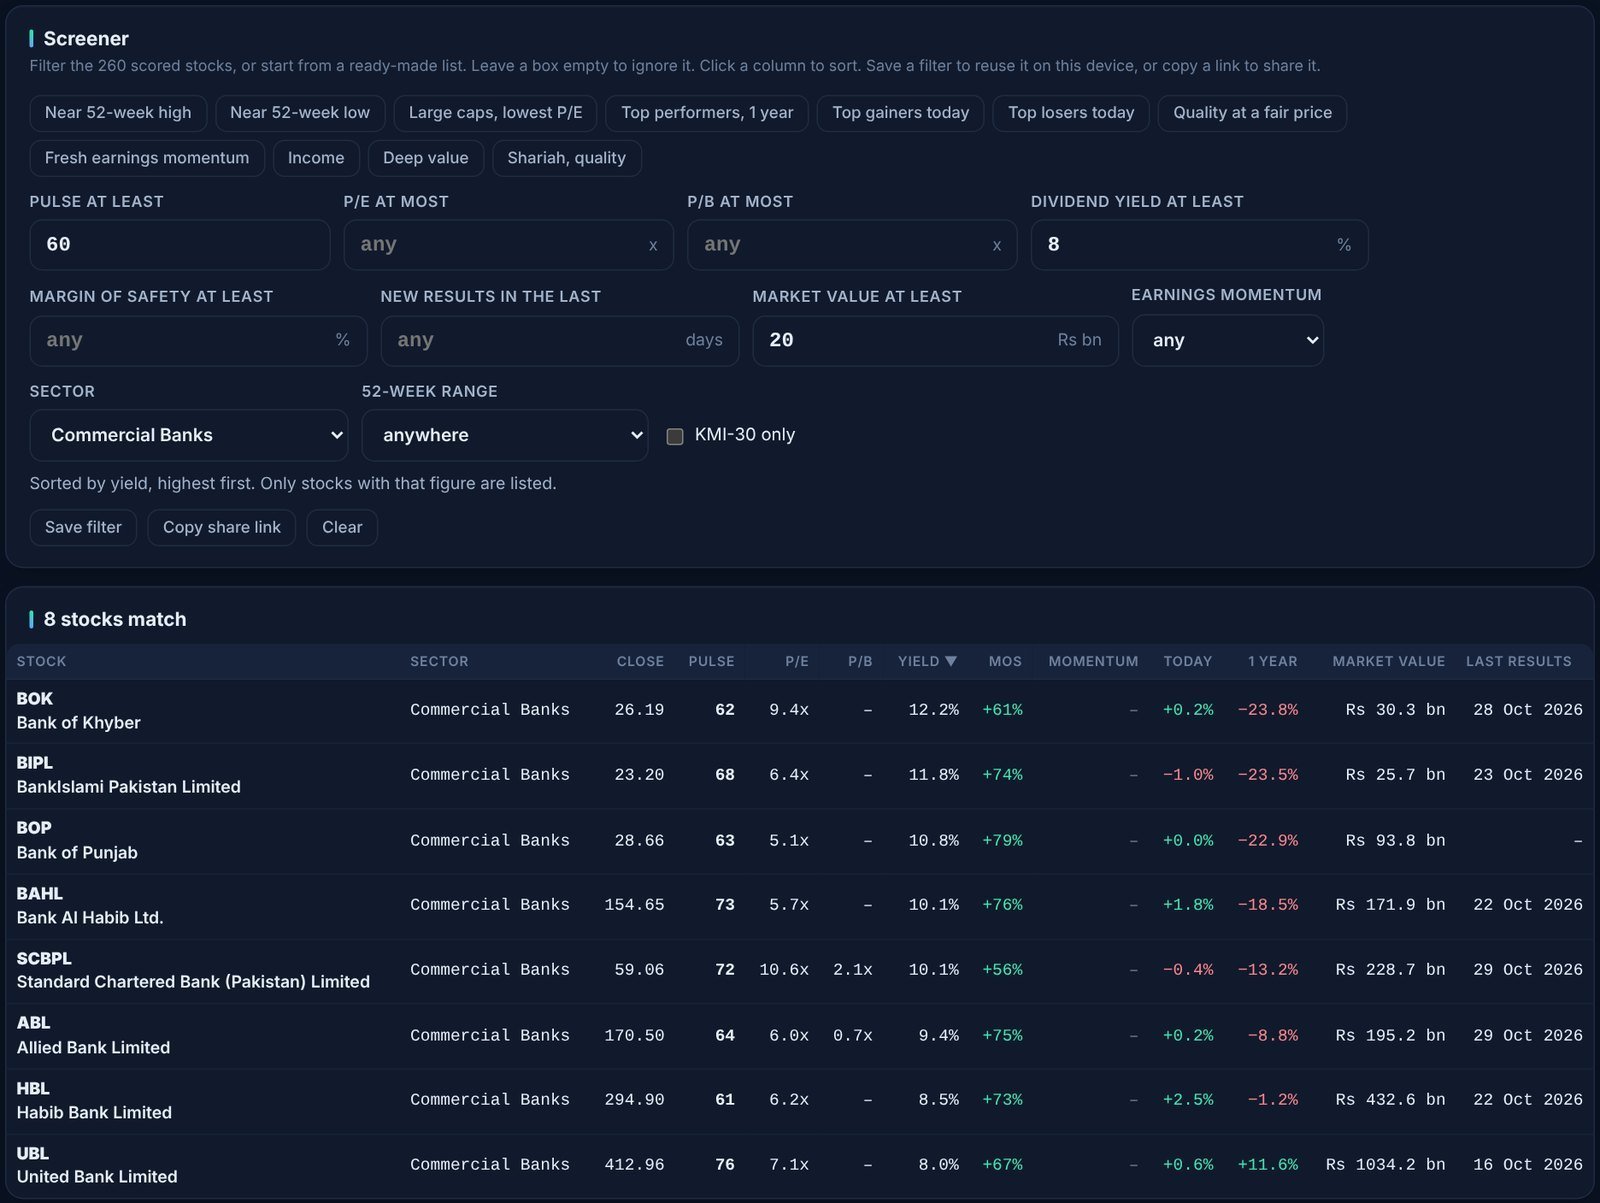Sort by the P/E column header
This screenshot has height=1203, width=1600.
797,661
